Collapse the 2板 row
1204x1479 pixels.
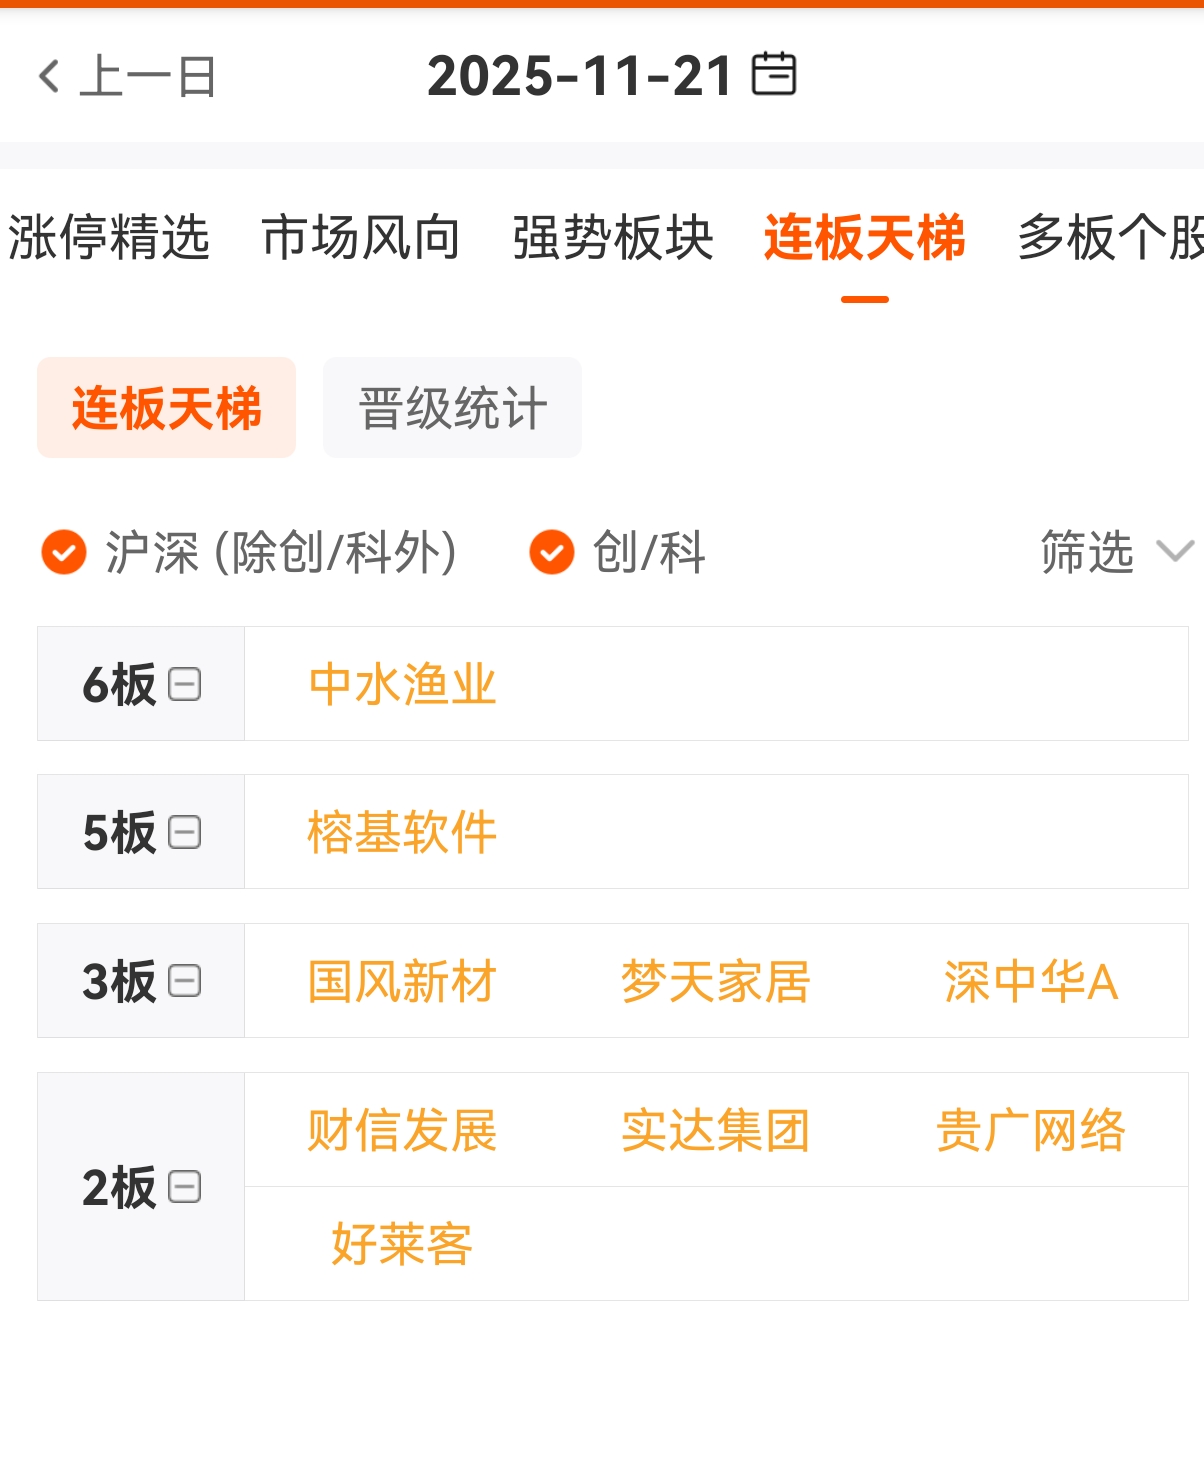185,1187
